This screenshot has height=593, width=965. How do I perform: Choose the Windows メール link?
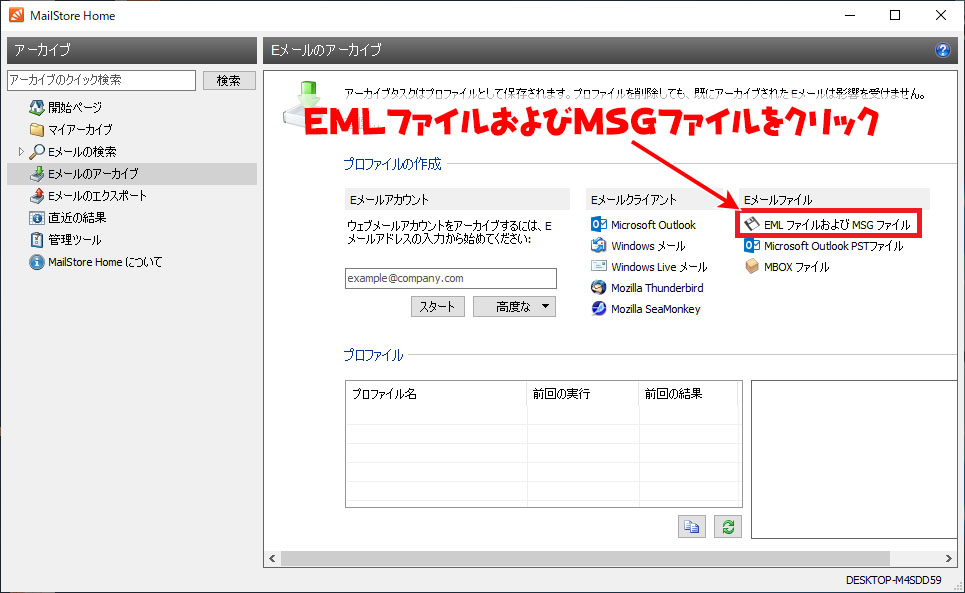coord(648,246)
